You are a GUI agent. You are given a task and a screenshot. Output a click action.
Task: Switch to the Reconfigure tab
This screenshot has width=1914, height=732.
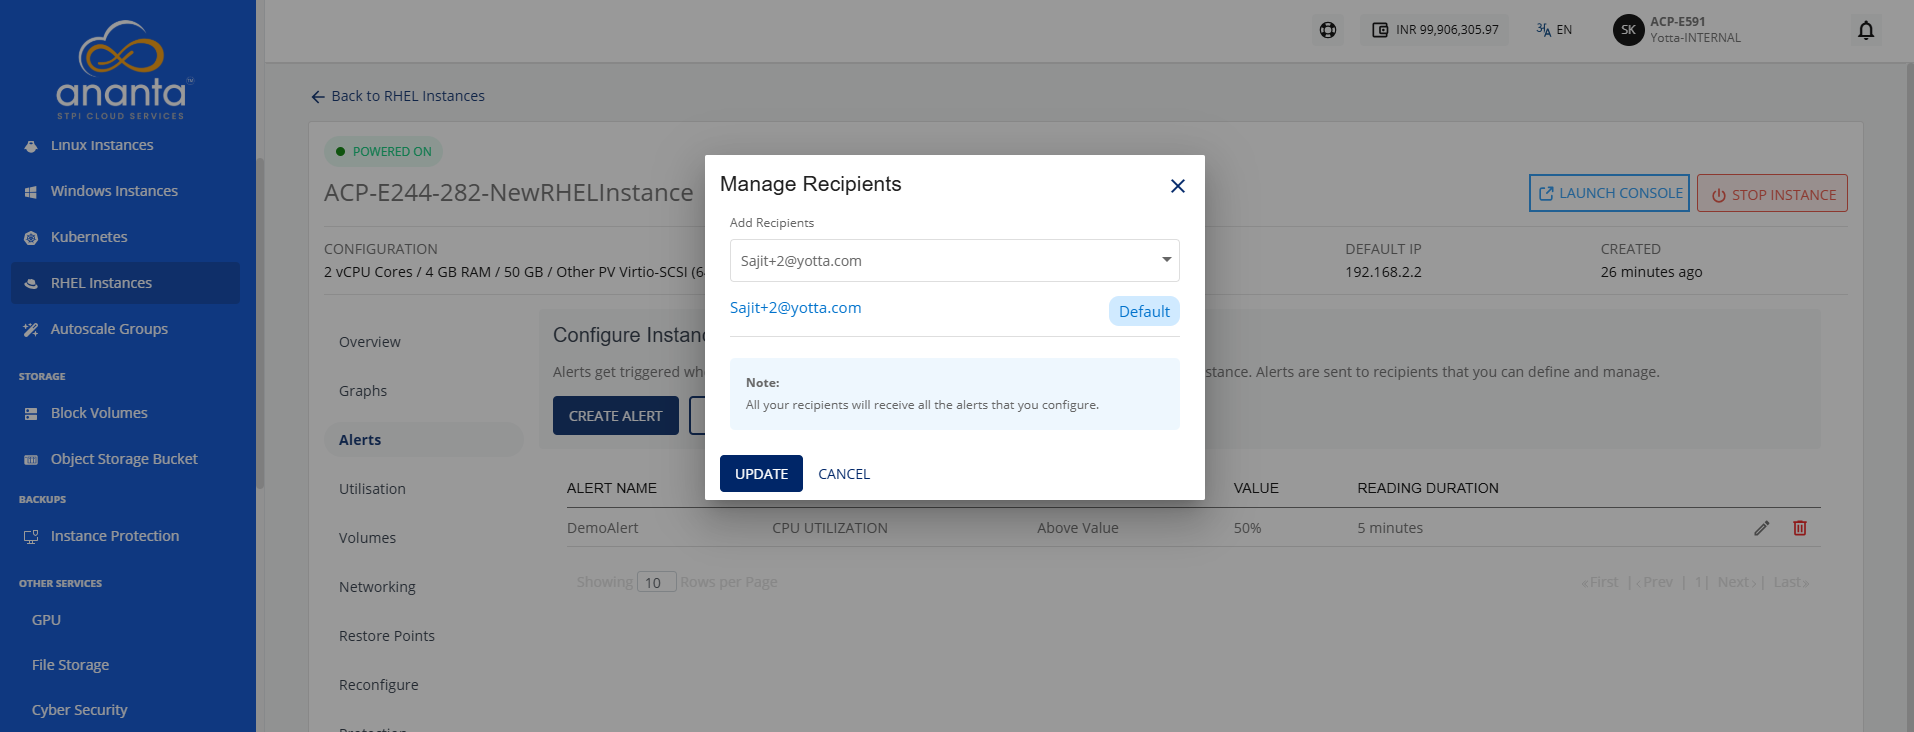click(x=379, y=685)
